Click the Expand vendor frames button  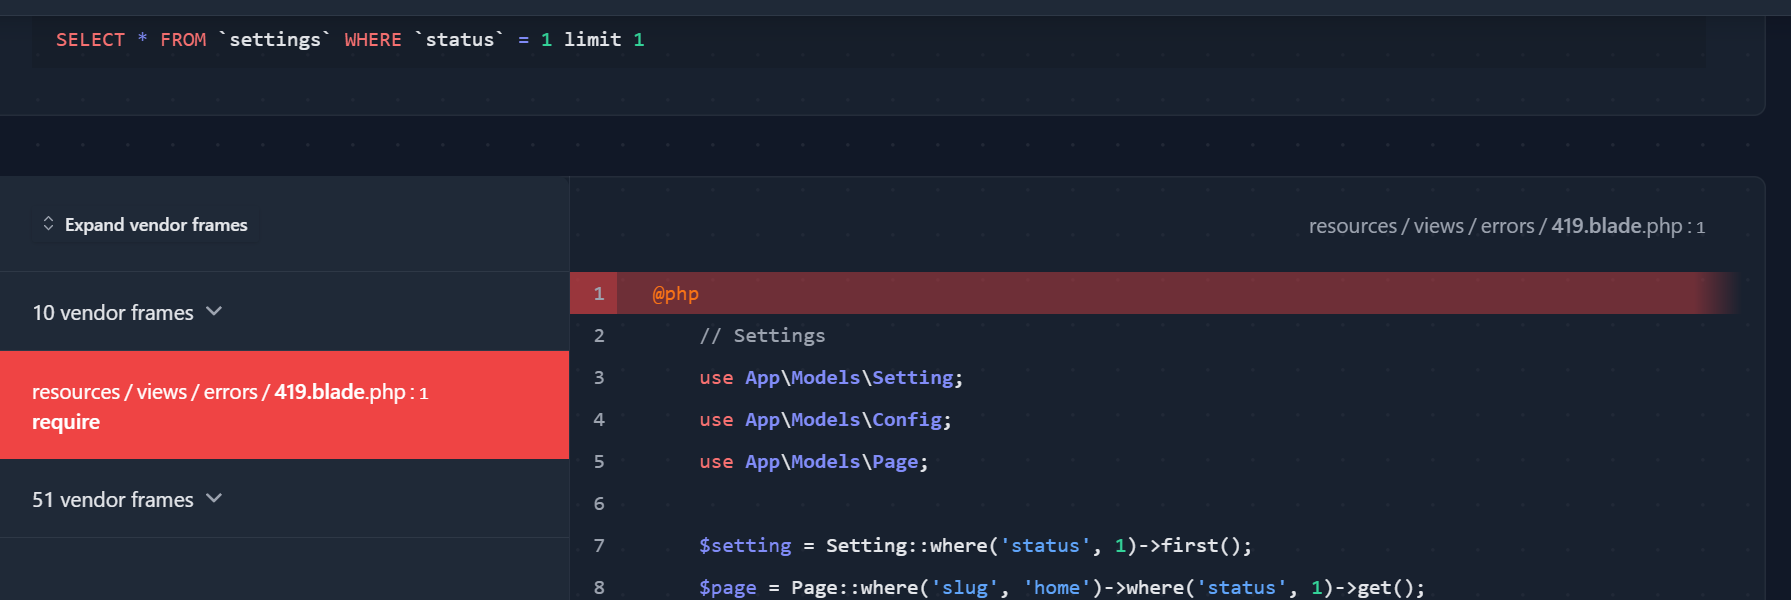(146, 225)
